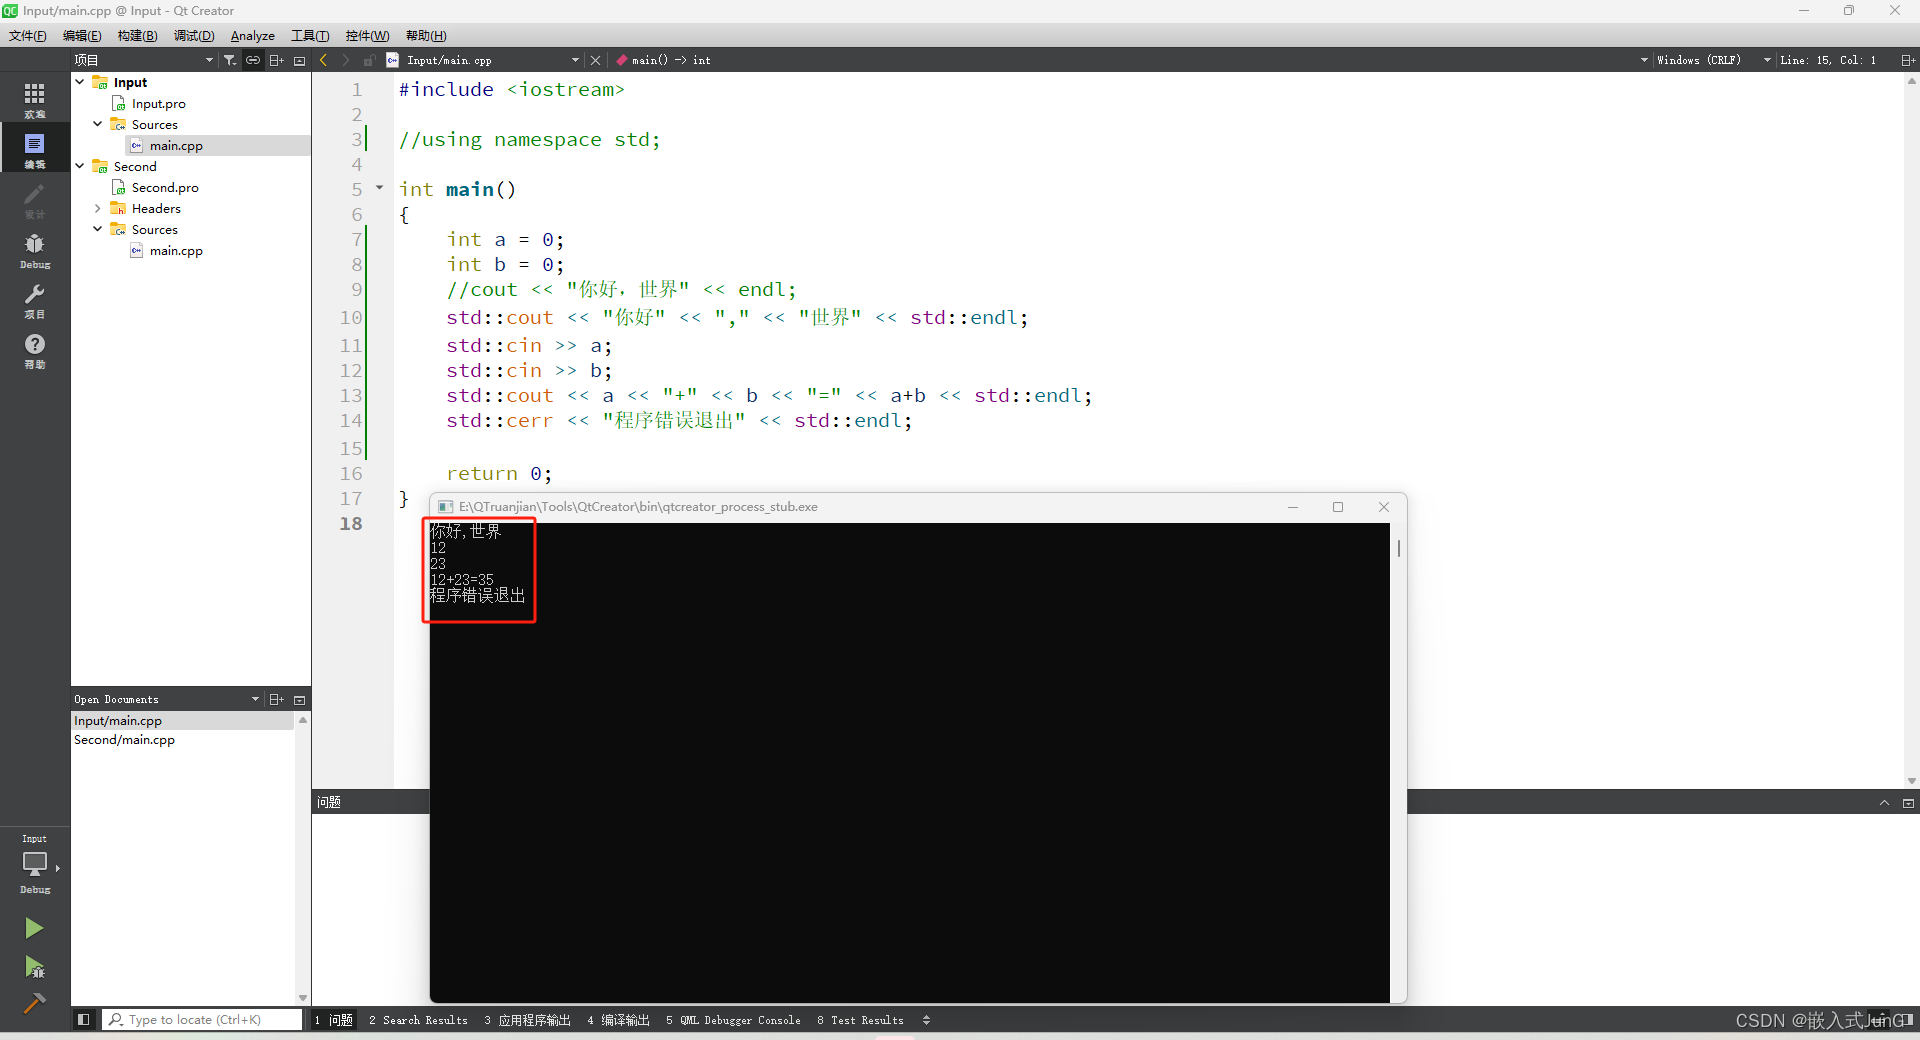Open the Welcome mode in the sidebar
The height and width of the screenshot is (1040, 1920).
coord(35,98)
